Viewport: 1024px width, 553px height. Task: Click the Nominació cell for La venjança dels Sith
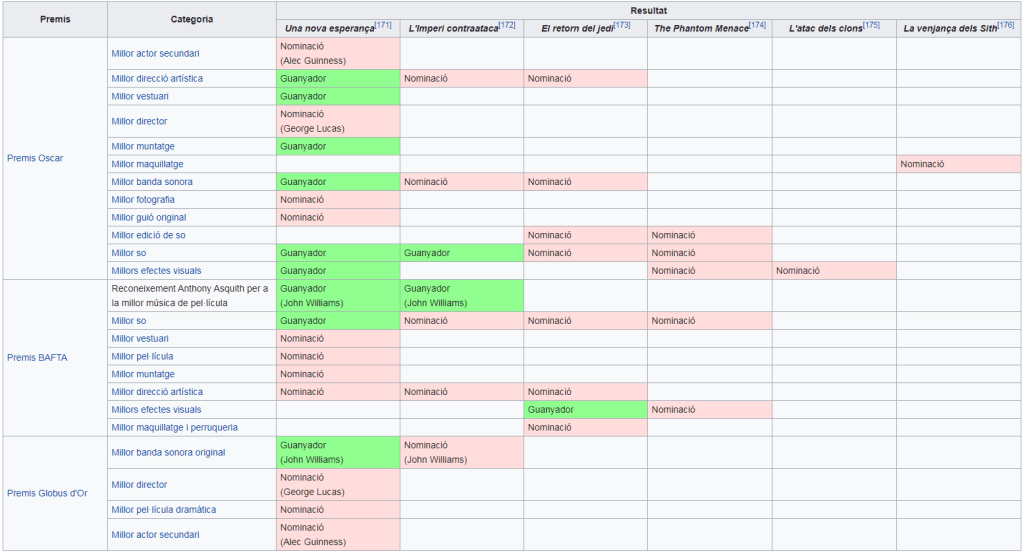[922, 164]
